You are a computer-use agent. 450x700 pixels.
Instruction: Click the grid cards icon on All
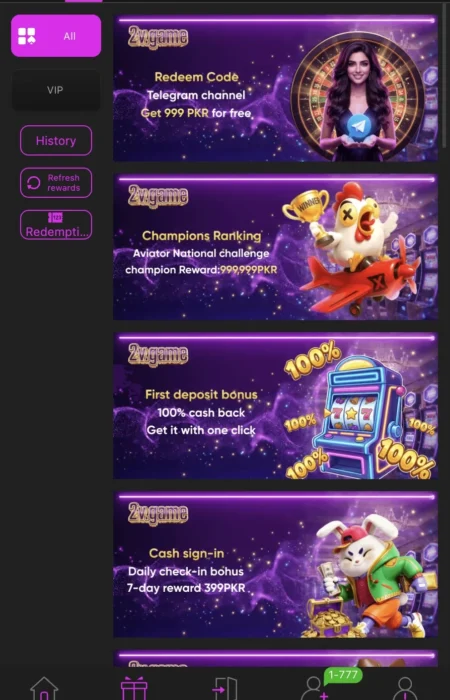(27, 36)
